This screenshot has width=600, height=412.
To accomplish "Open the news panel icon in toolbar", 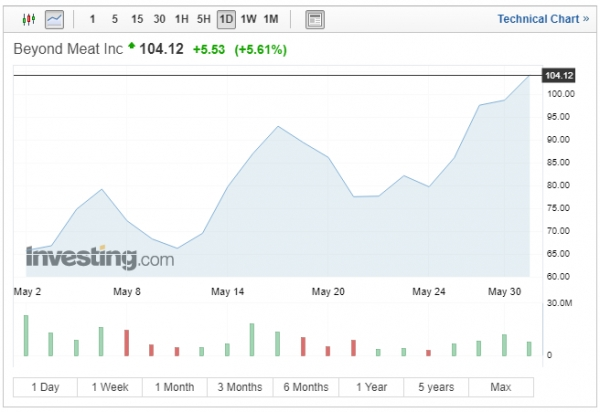I will coord(315,19).
